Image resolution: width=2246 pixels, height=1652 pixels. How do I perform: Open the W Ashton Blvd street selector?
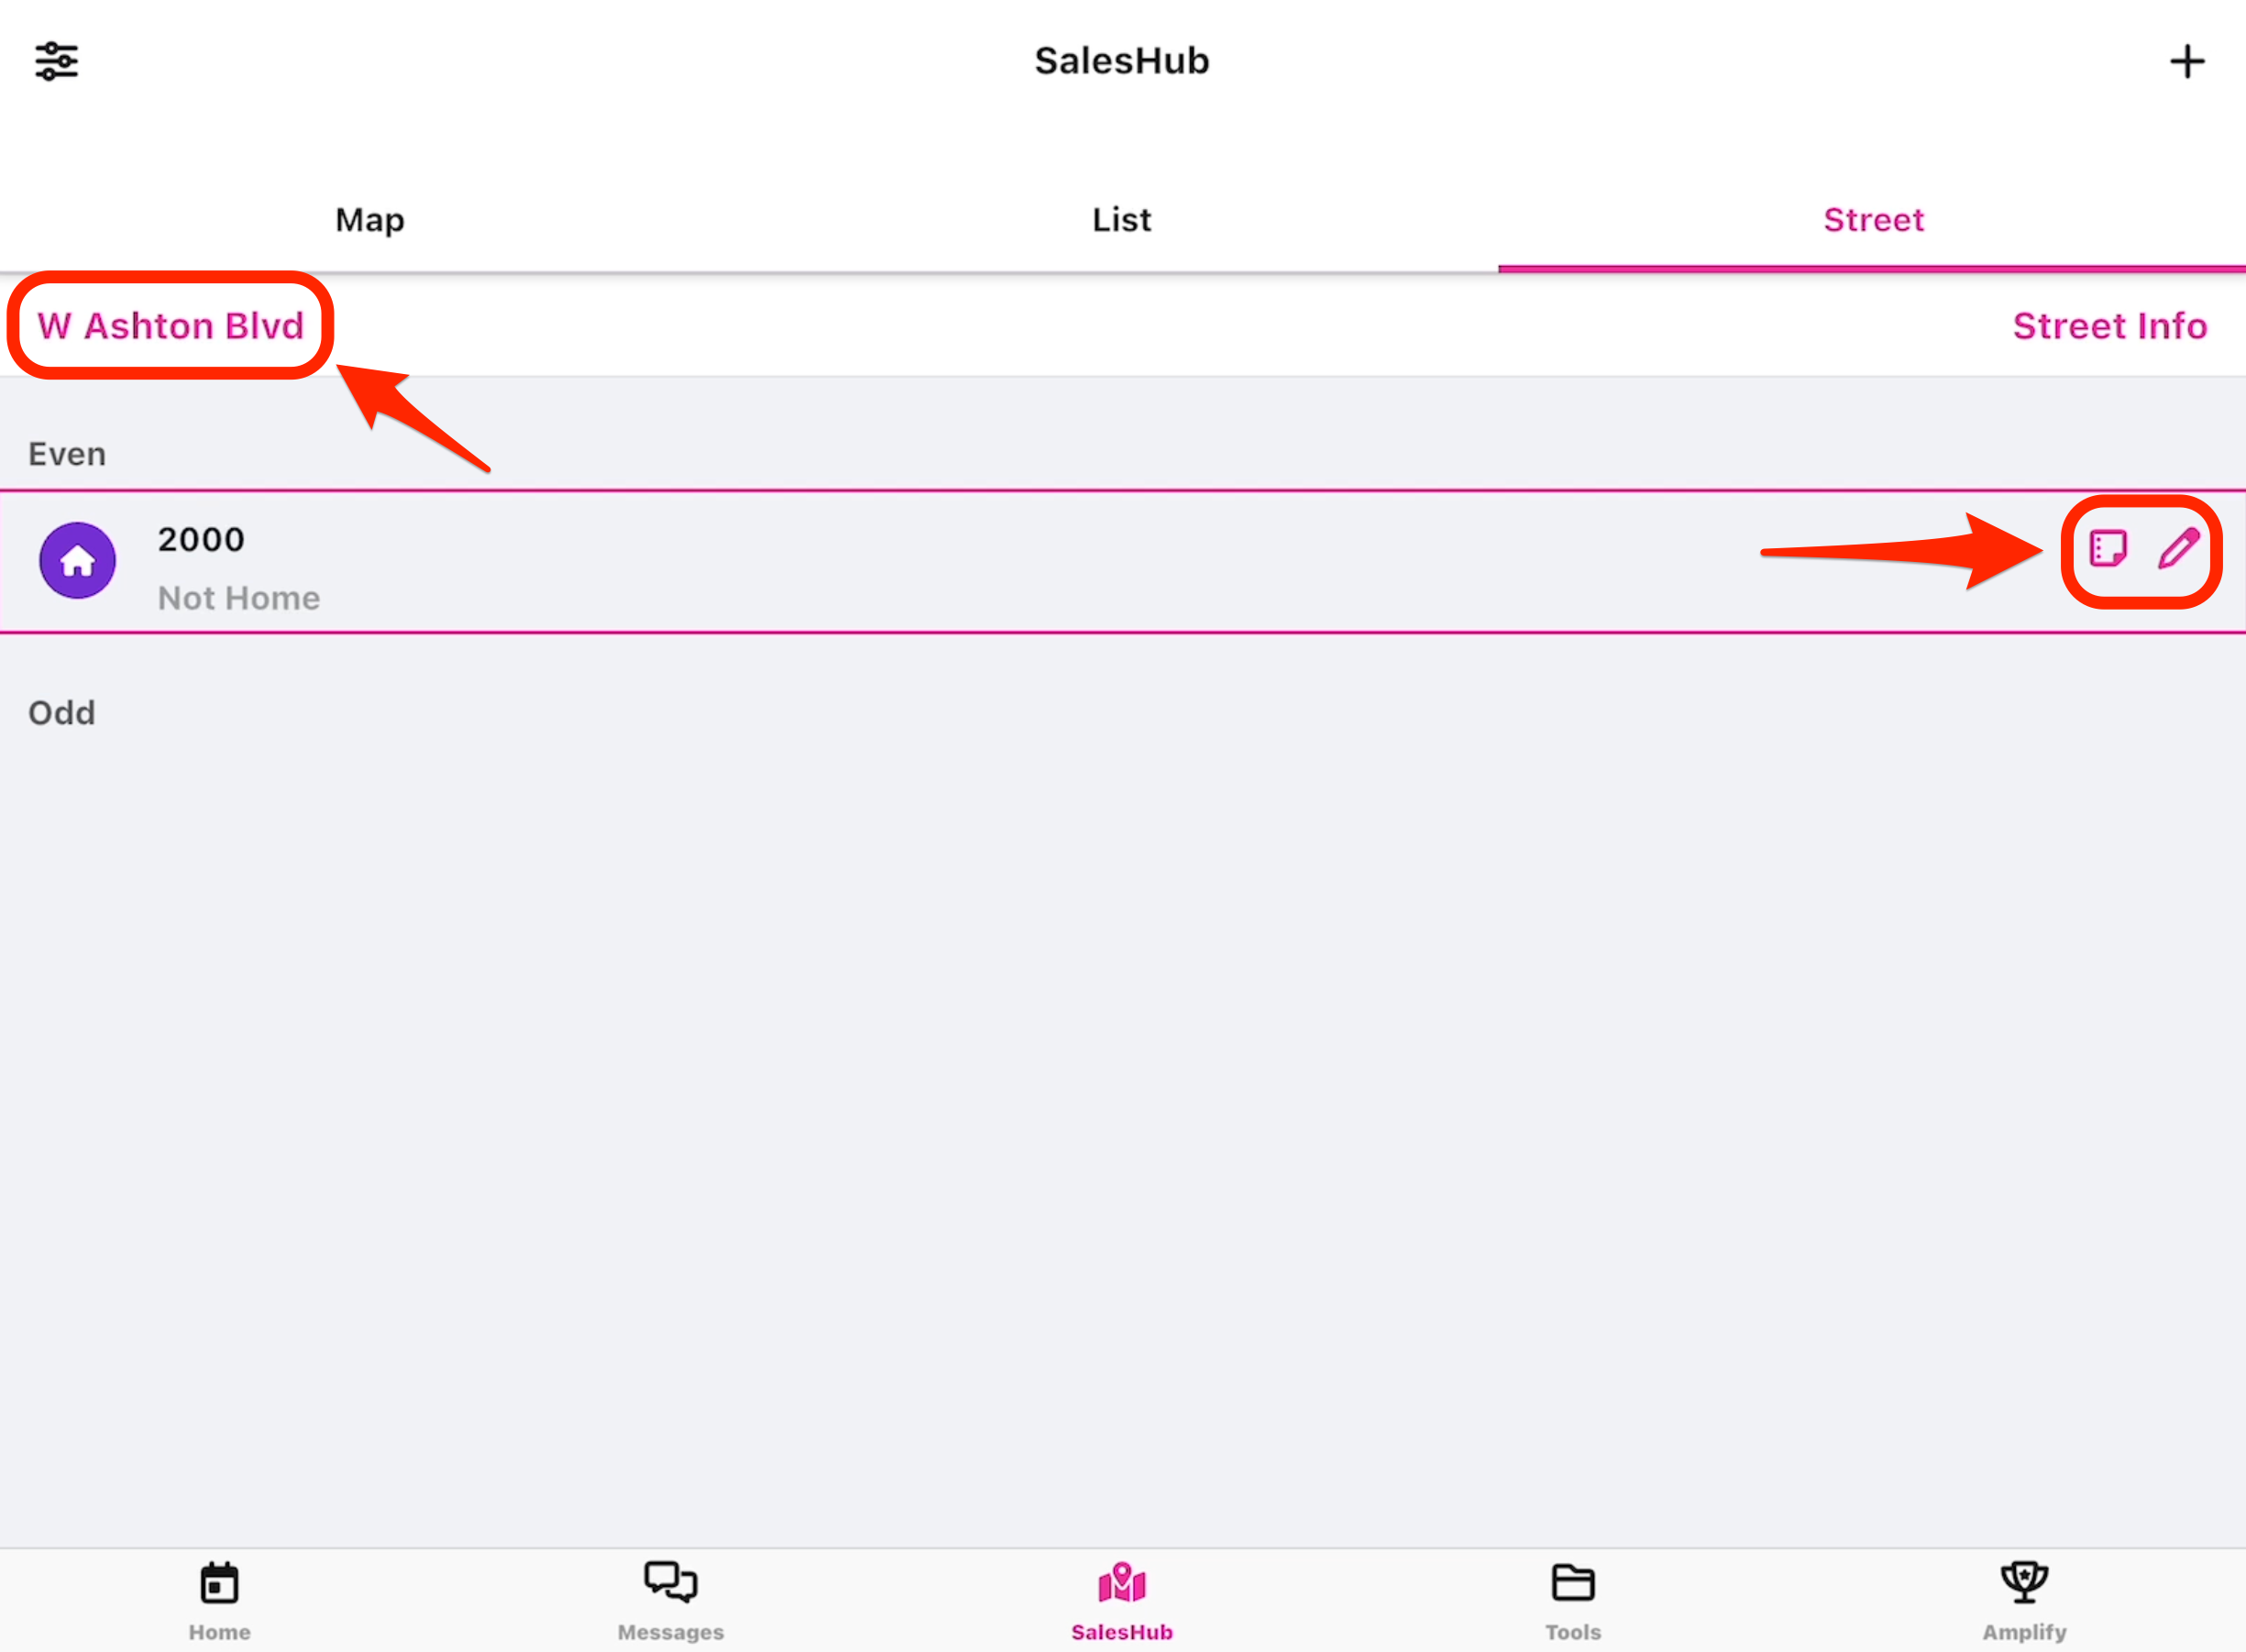171,326
